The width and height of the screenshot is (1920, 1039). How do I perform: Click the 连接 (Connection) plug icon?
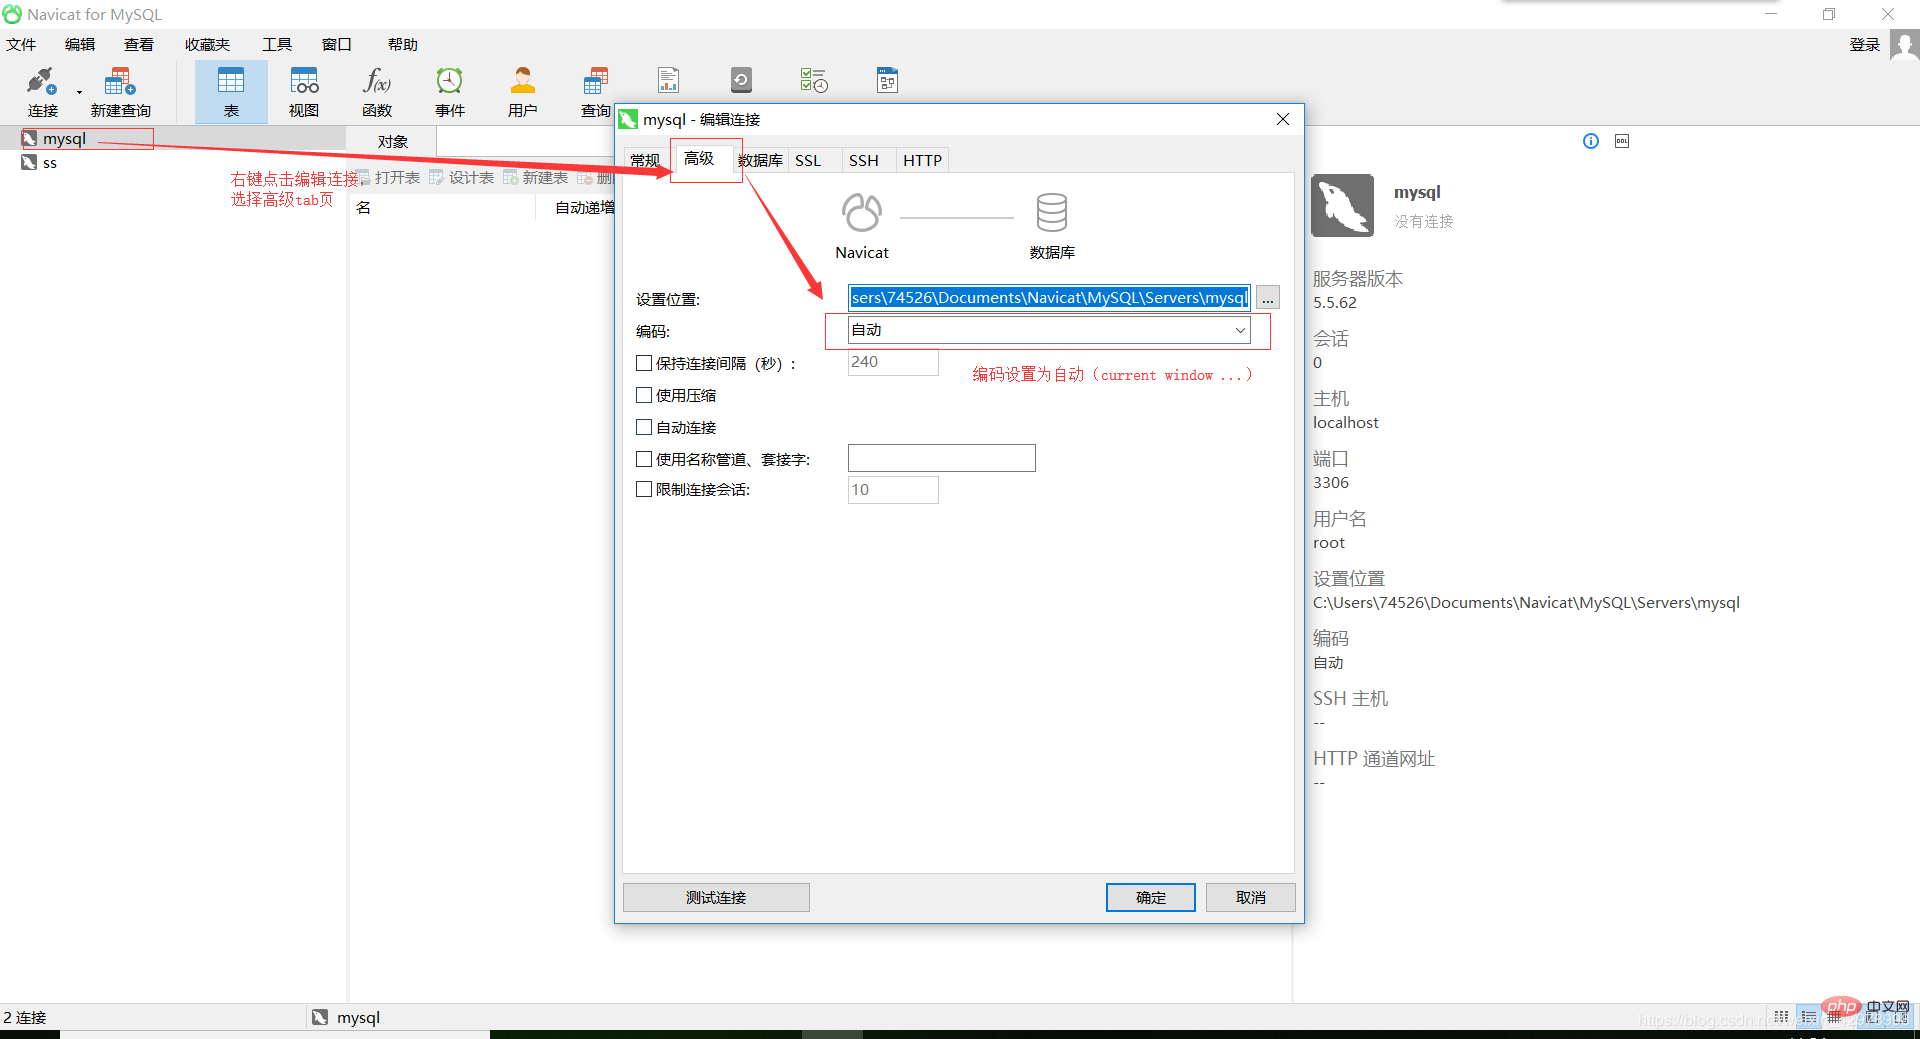[x=42, y=81]
